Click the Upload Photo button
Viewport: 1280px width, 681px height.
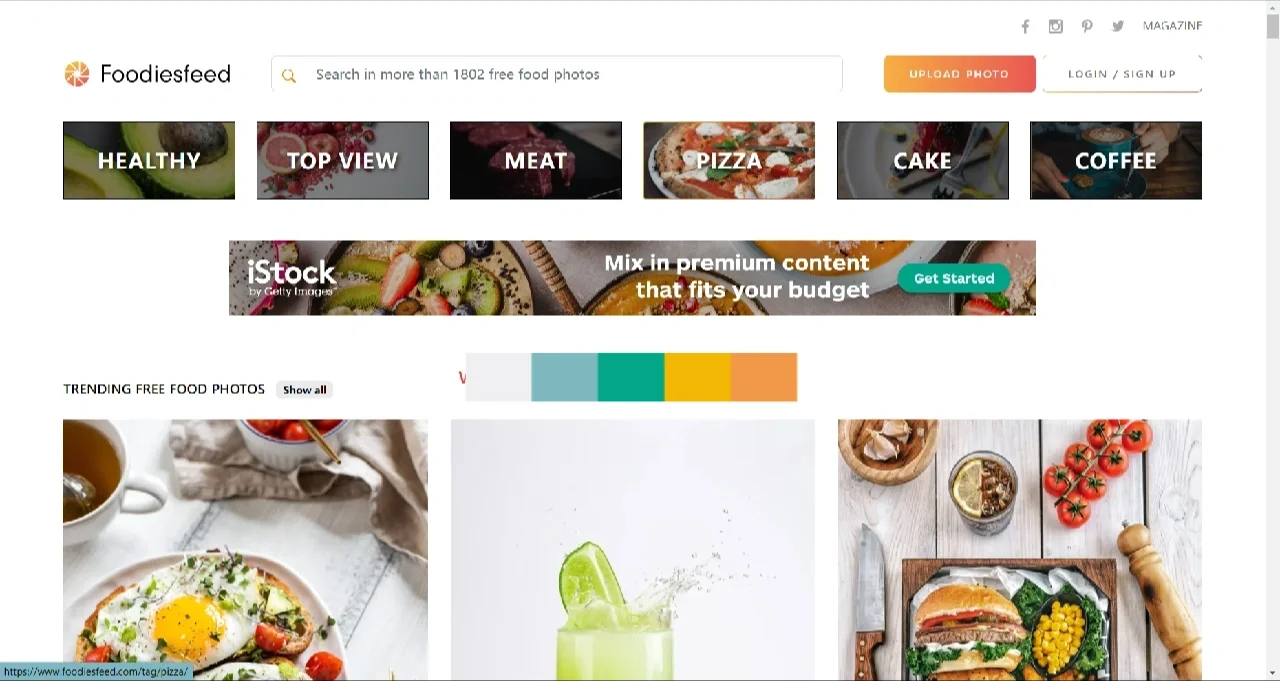[959, 74]
